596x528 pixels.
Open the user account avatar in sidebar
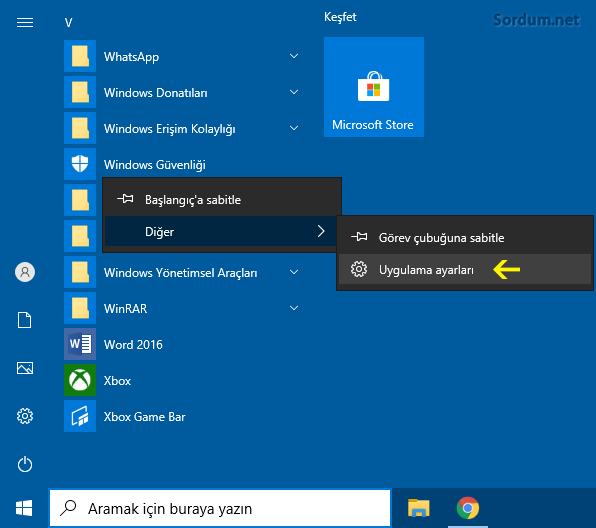(x=25, y=272)
